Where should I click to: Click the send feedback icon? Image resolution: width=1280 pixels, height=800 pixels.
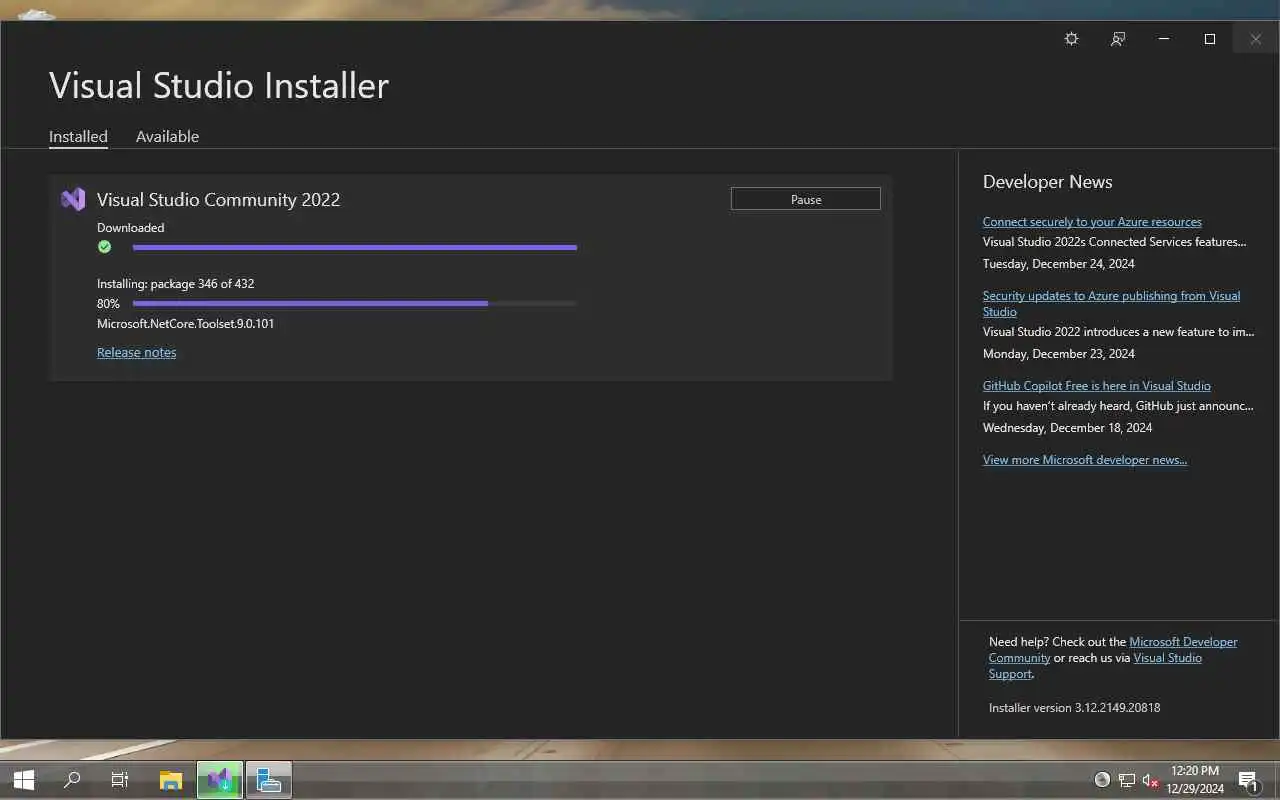coord(1118,39)
